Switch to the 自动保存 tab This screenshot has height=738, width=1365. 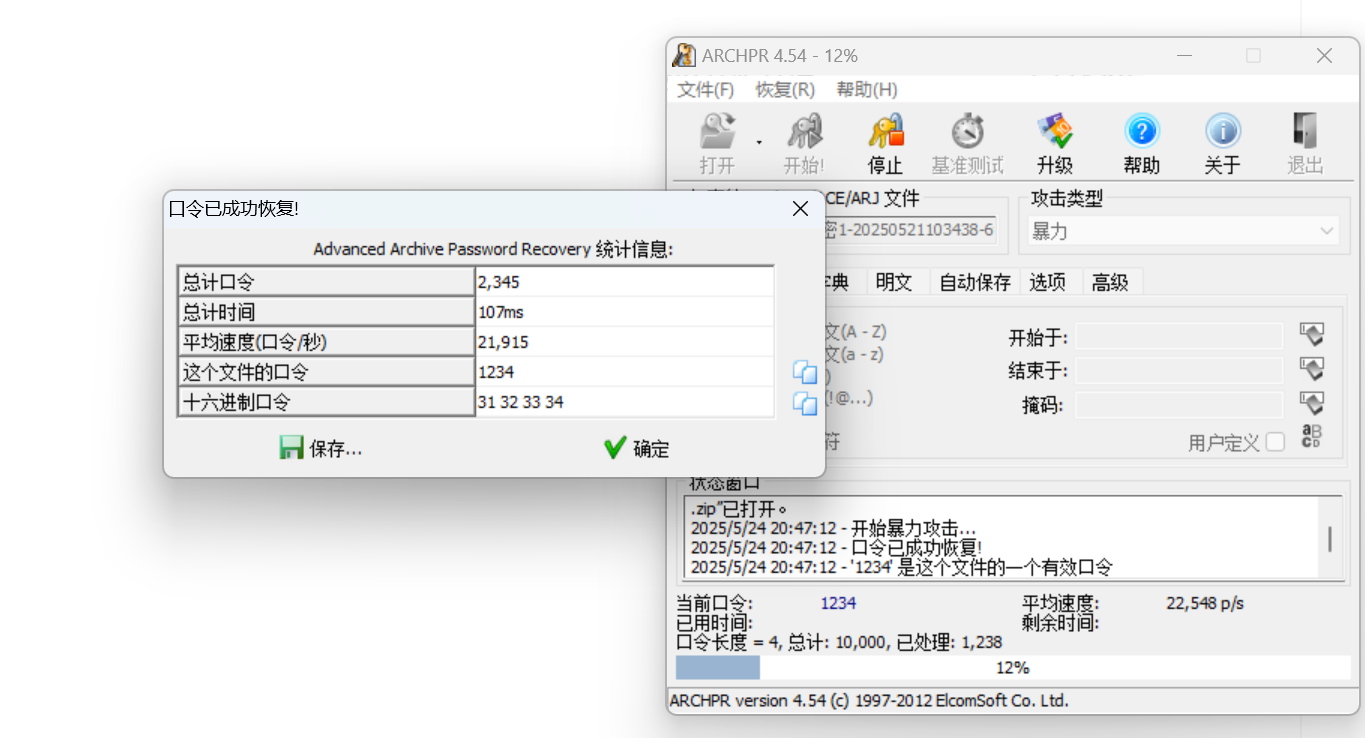[974, 283]
